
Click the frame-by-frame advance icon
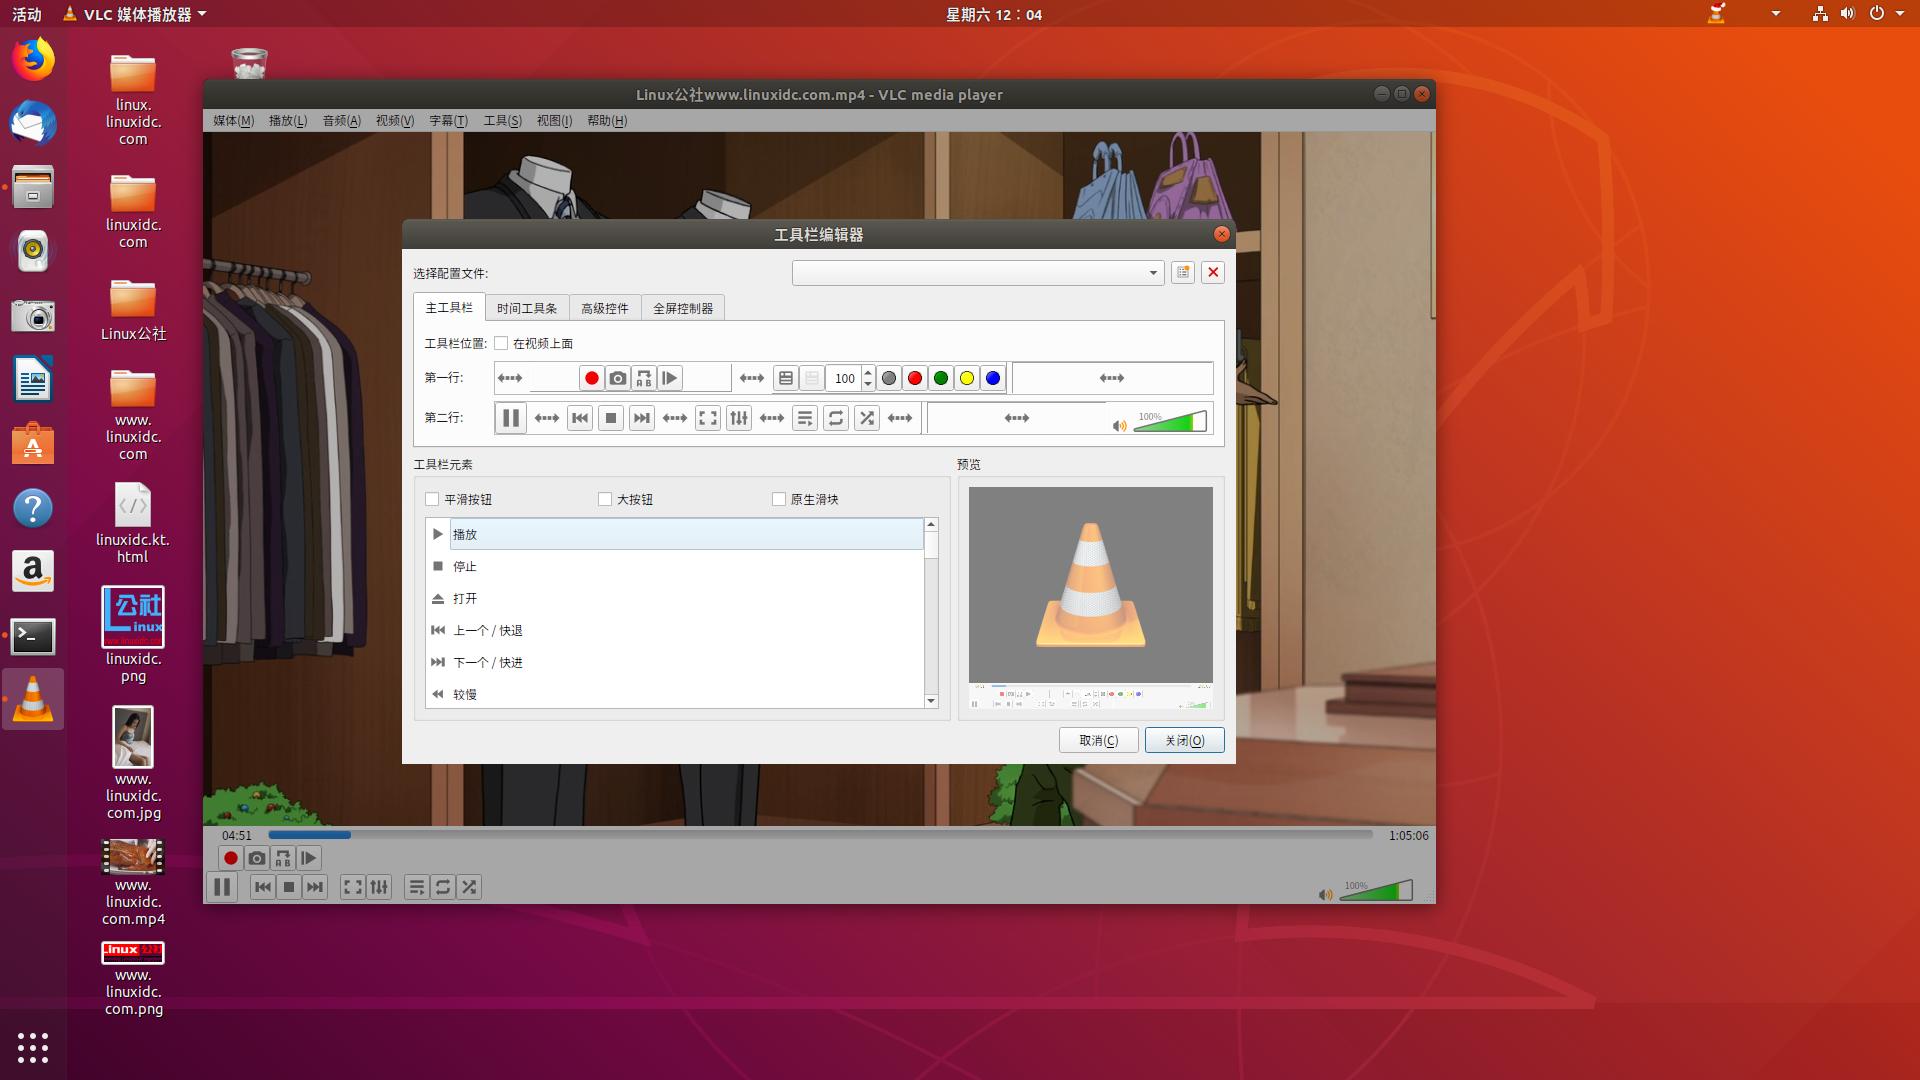[x=669, y=378]
